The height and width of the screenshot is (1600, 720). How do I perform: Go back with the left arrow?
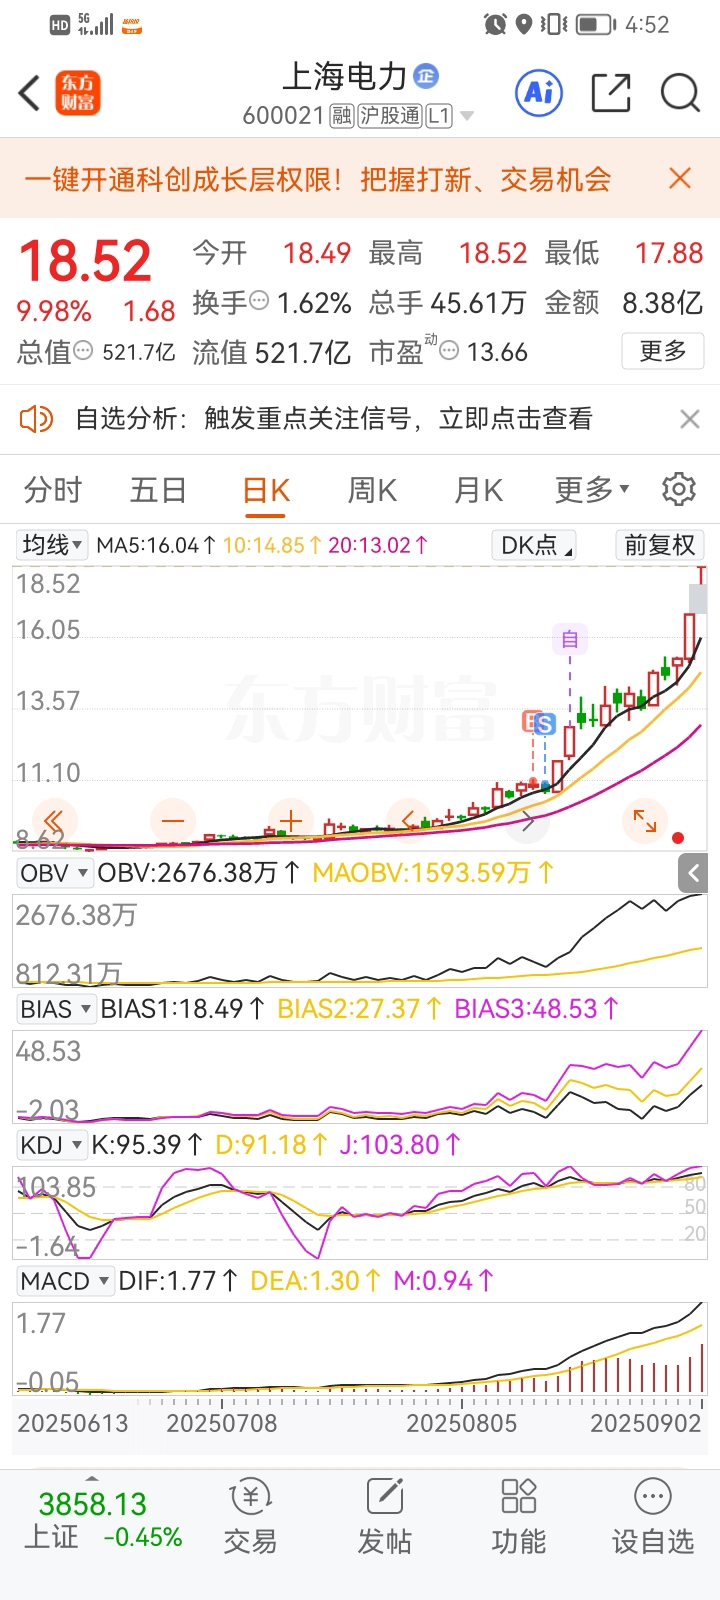click(29, 93)
